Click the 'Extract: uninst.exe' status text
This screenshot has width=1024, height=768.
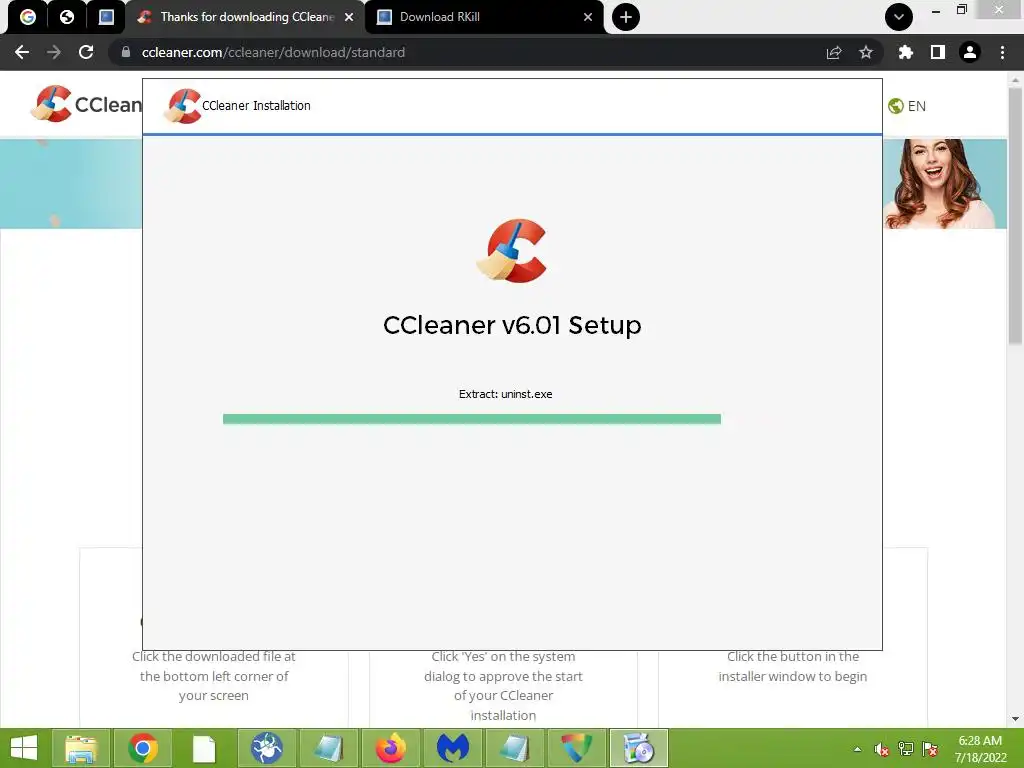(x=505, y=394)
